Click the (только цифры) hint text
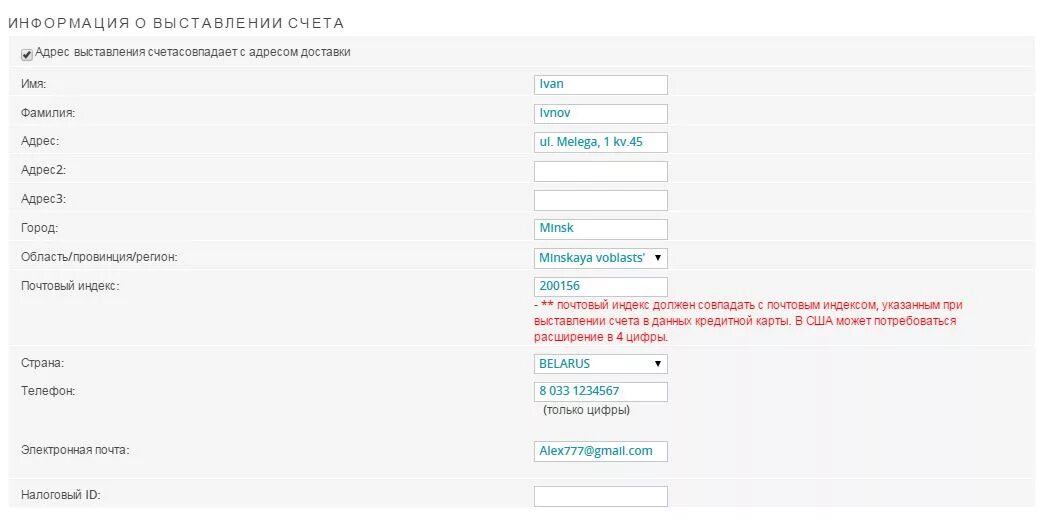 586,410
